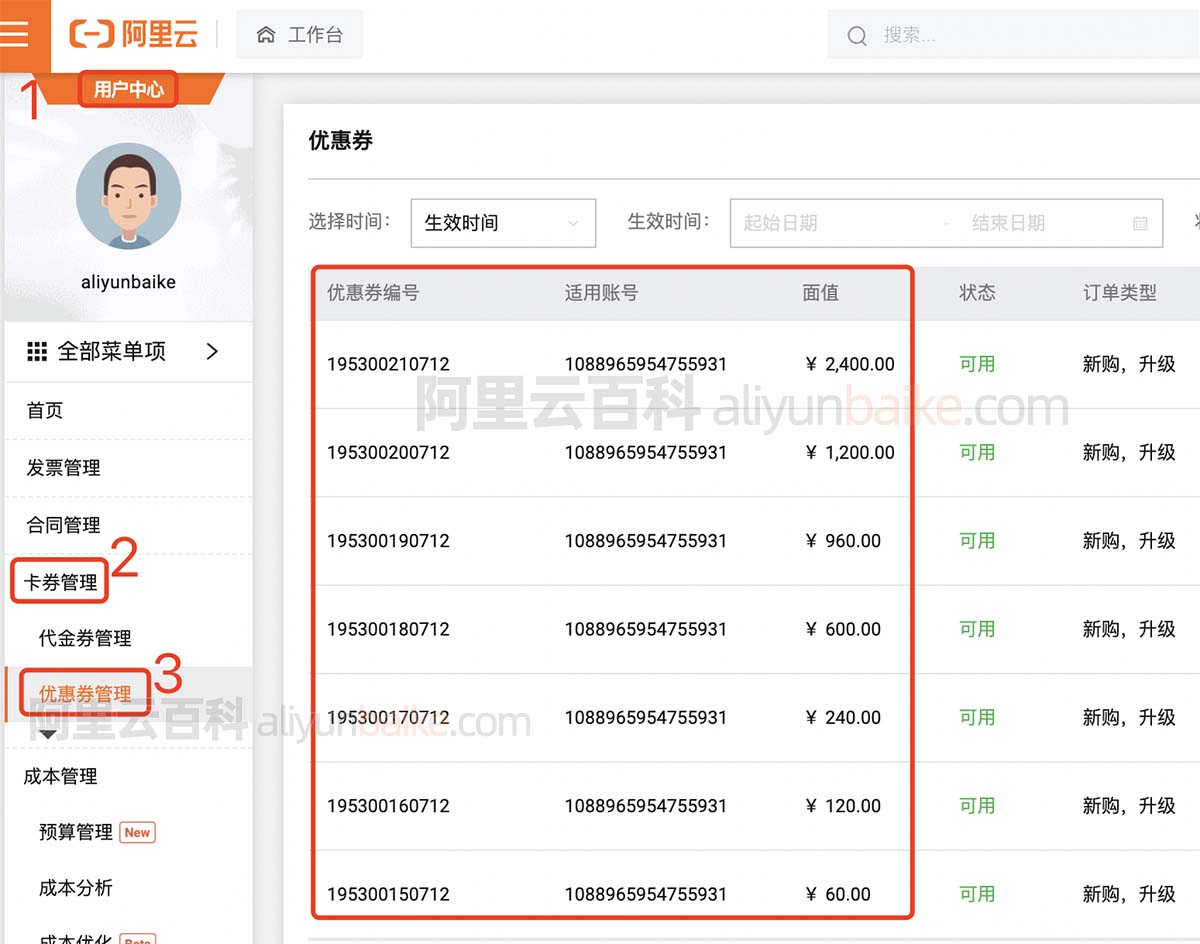Open the 工作台 button

click(300, 35)
